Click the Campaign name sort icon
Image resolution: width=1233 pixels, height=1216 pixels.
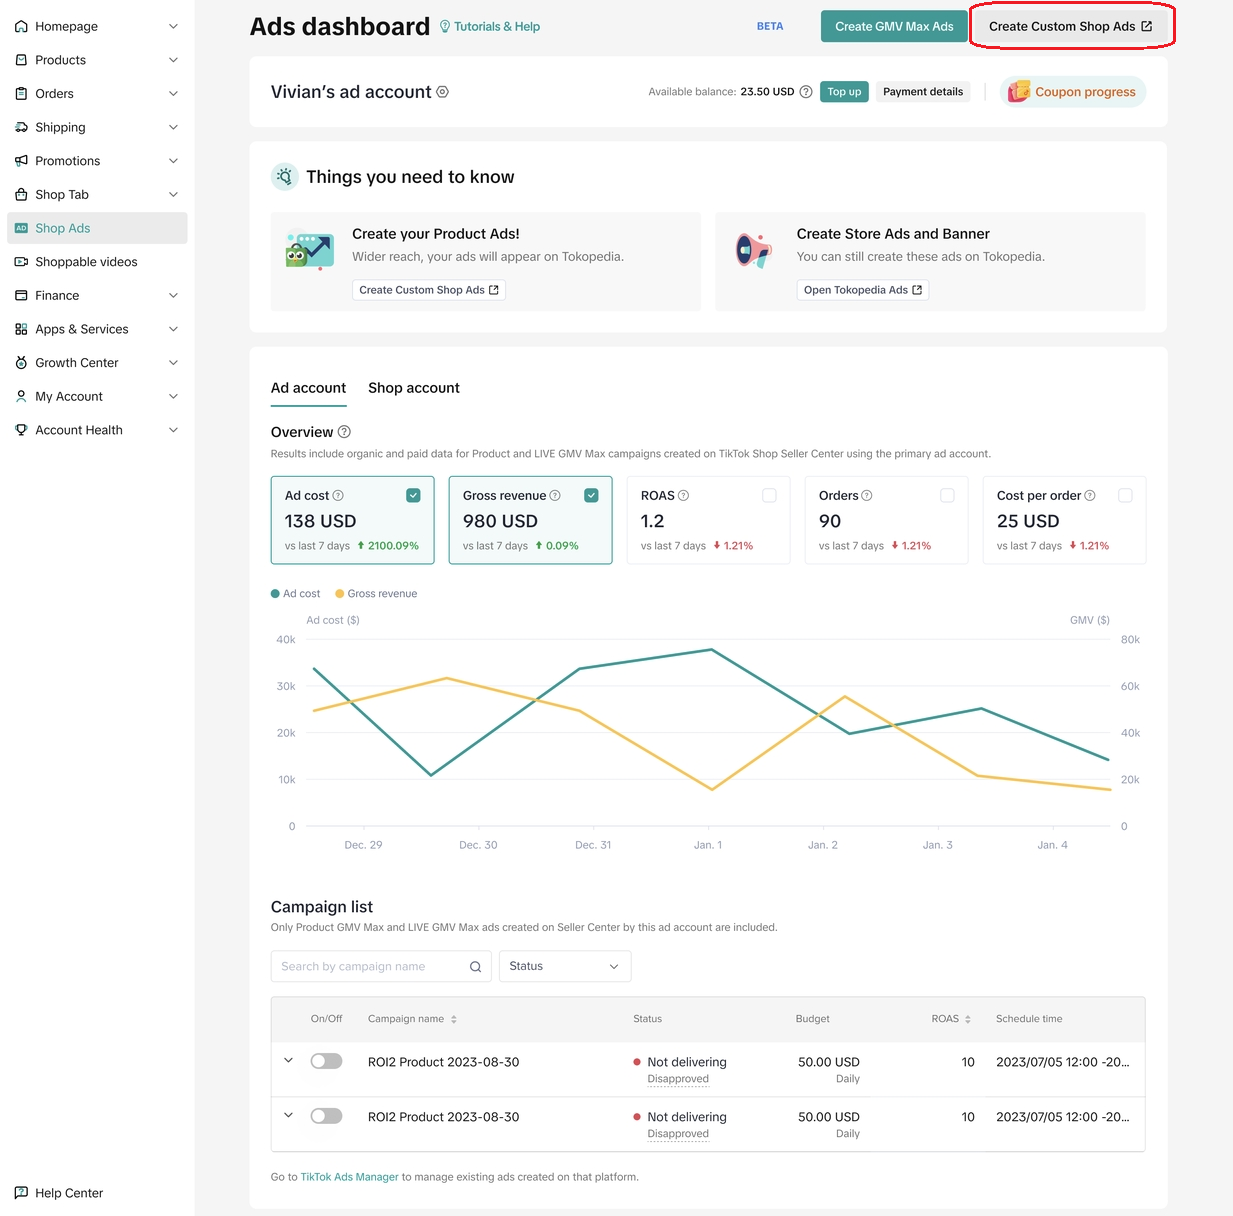(x=454, y=1019)
